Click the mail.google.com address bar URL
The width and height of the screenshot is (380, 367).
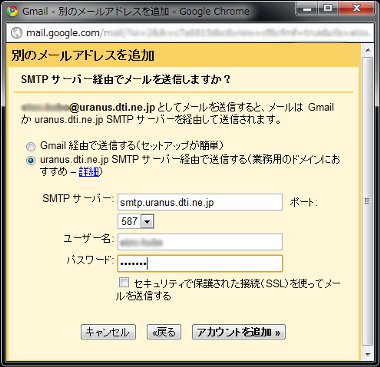pyautogui.click(x=197, y=33)
